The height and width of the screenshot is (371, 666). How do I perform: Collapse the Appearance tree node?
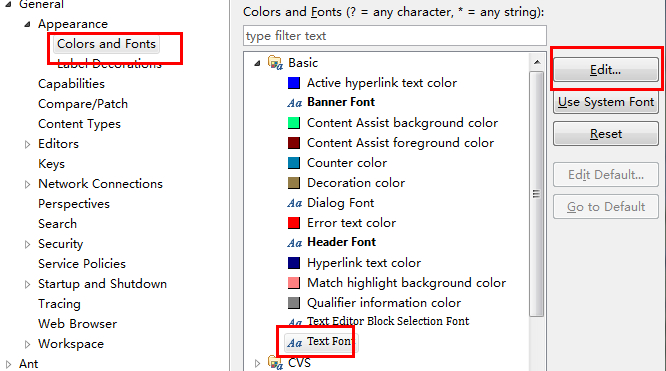27,25
